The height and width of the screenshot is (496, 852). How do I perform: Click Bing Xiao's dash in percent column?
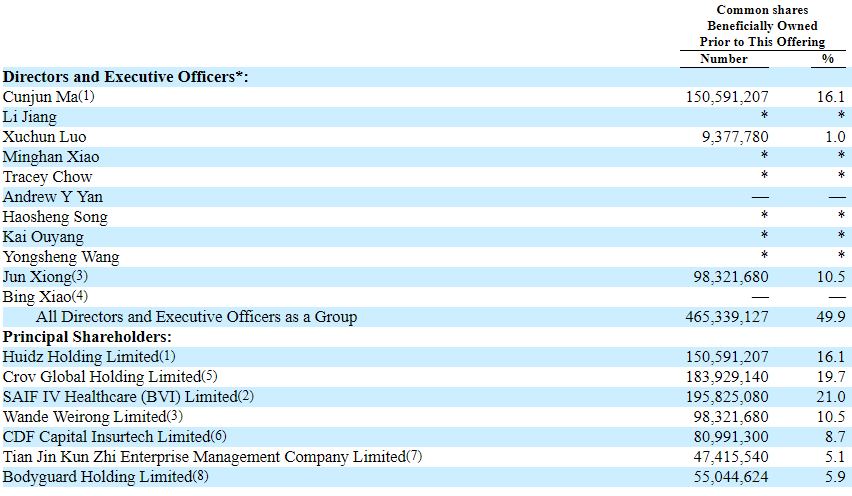(x=837, y=298)
